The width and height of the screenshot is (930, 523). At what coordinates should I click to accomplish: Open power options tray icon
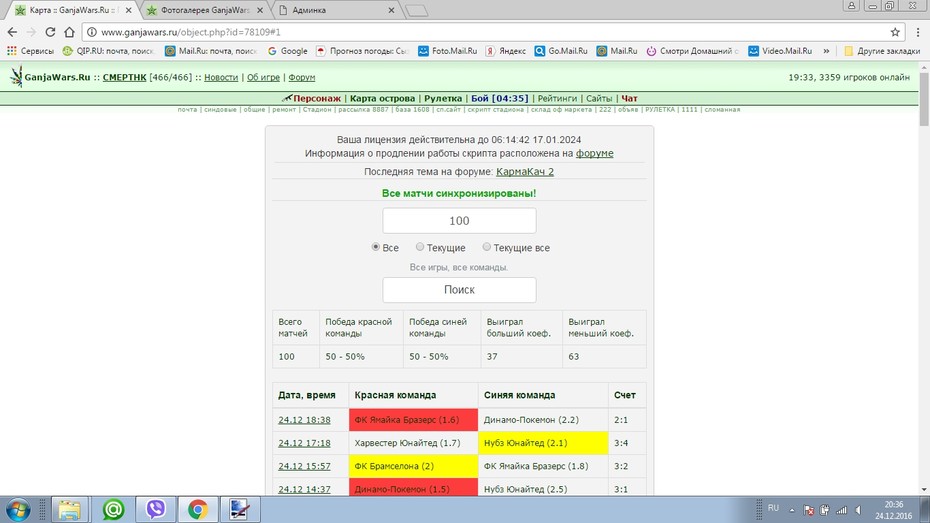tap(824, 510)
